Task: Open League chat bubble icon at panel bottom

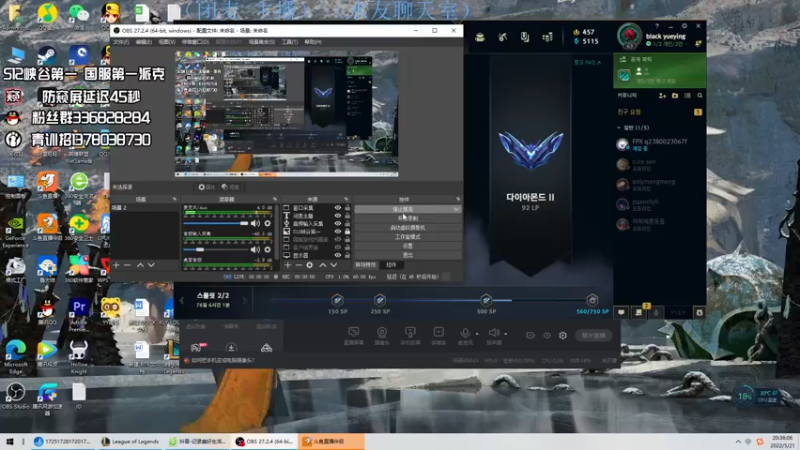Action: point(621,312)
